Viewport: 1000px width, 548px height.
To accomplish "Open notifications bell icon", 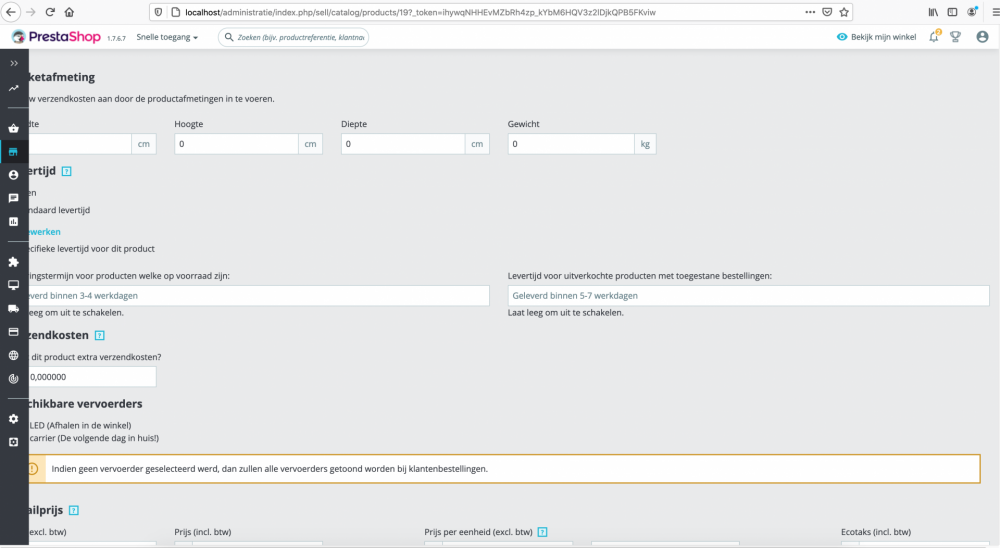I will pos(934,36).
